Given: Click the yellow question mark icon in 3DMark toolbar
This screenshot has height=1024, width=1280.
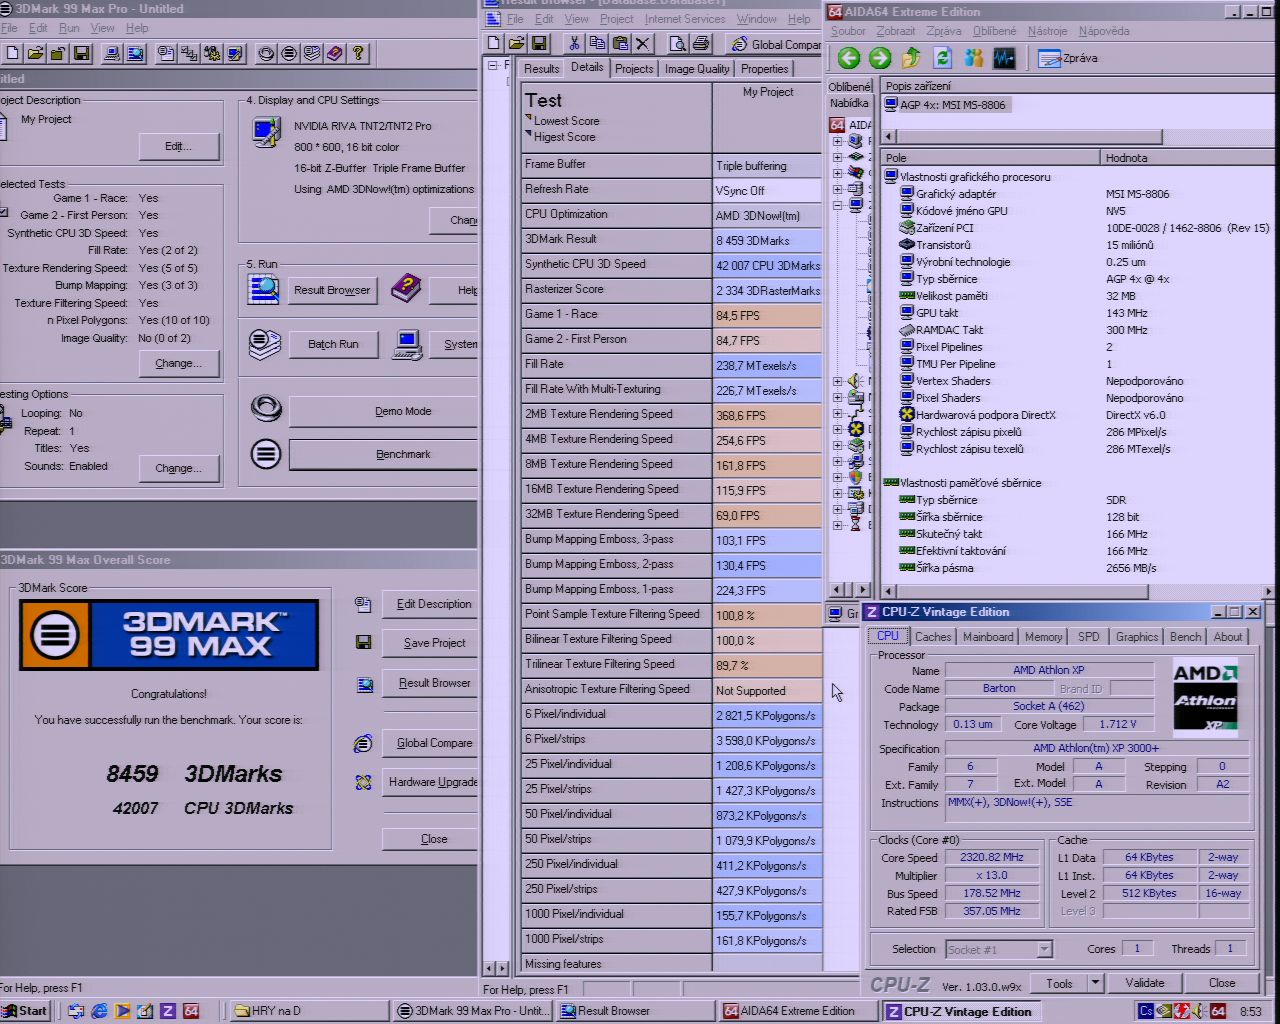Looking at the screenshot, I should (358, 53).
